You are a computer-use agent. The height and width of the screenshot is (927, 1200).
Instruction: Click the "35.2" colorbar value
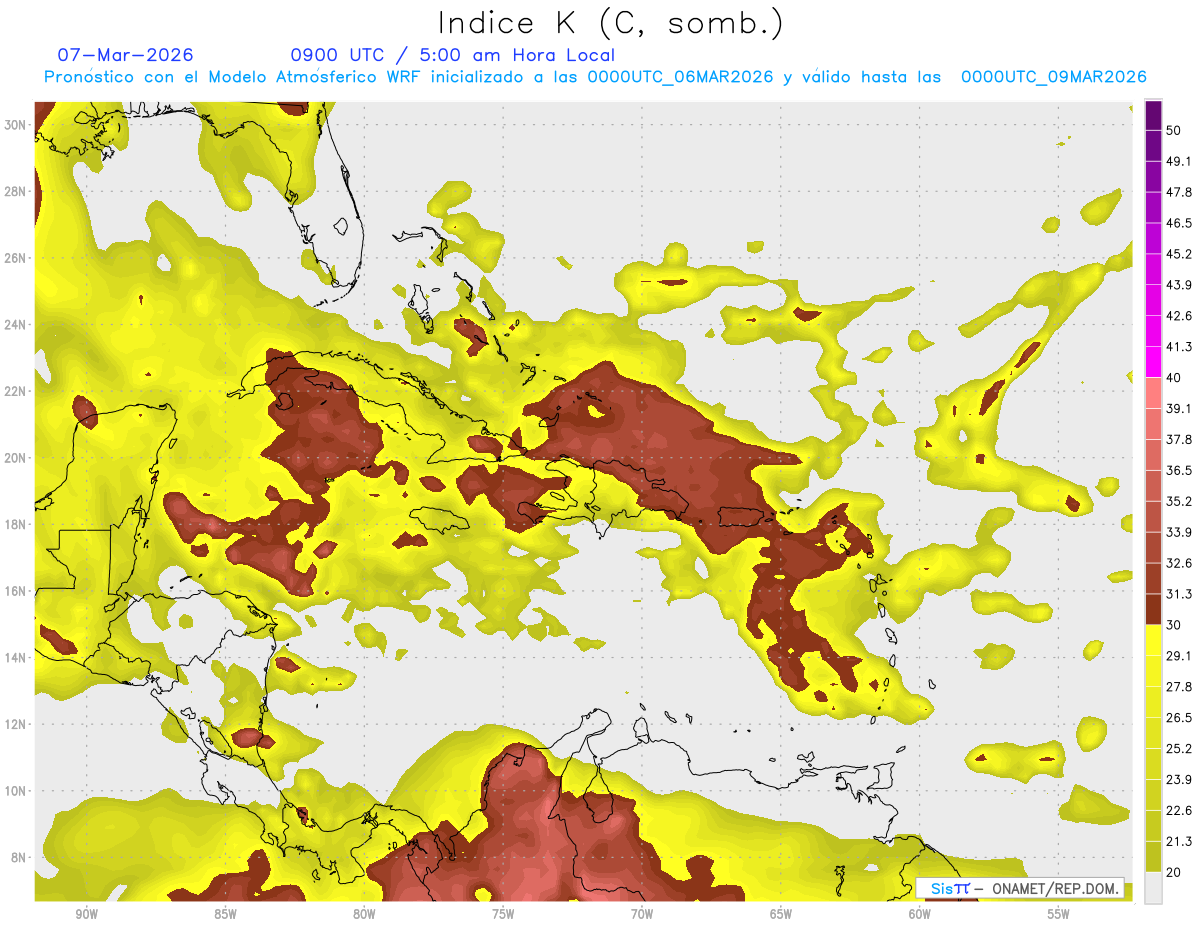1179,501
